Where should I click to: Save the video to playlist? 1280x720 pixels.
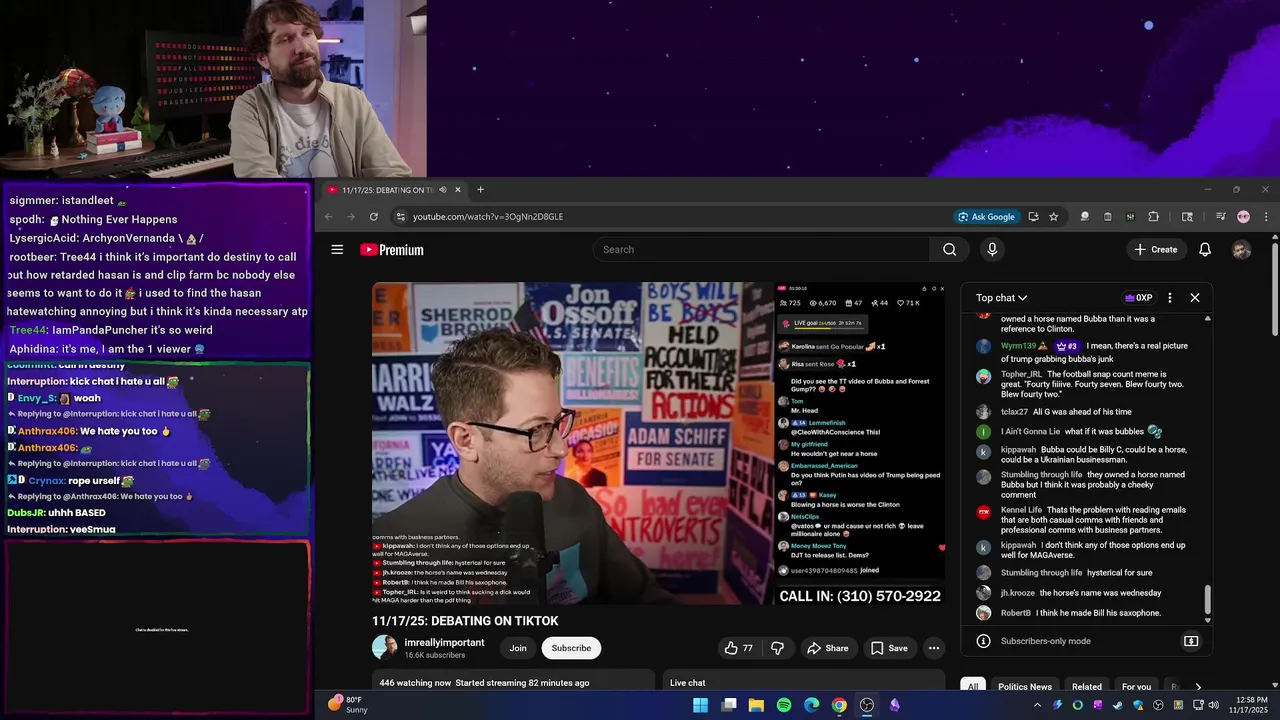(x=889, y=648)
